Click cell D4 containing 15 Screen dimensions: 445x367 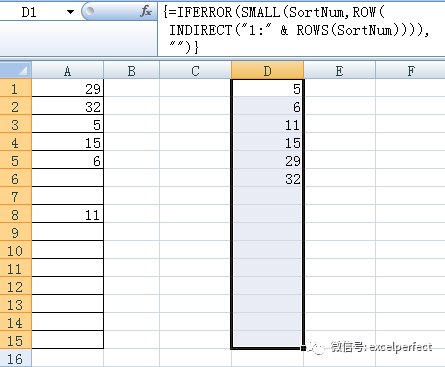267,142
